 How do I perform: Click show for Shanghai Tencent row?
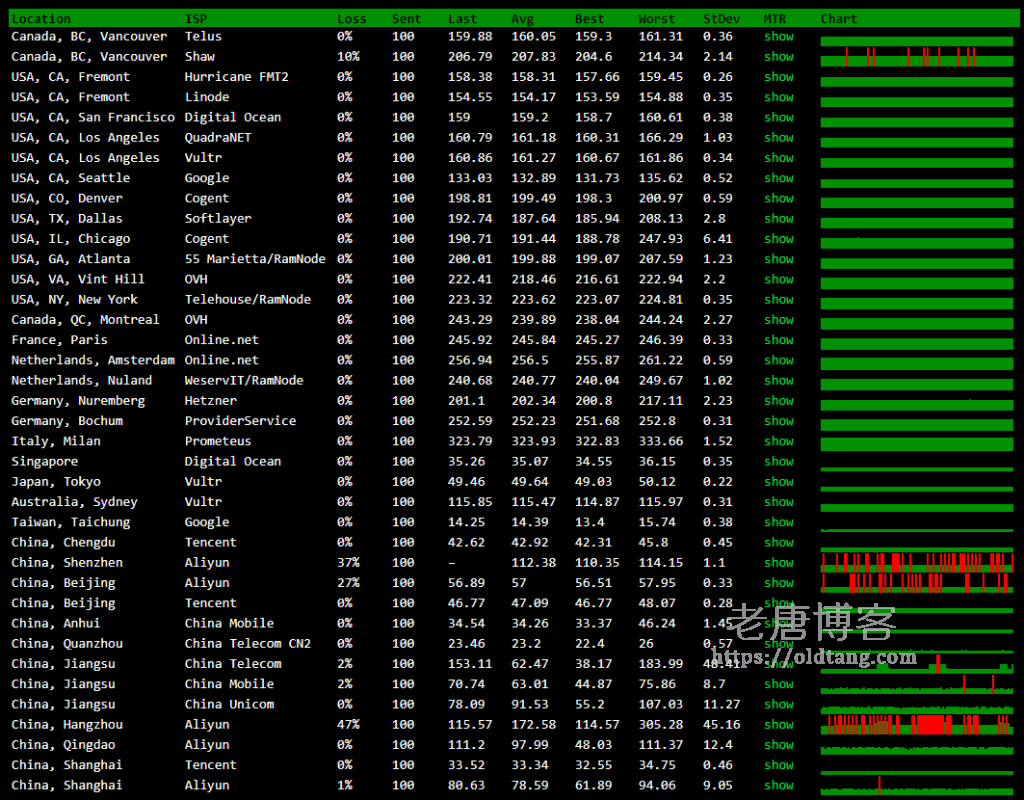[x=778, y=765]
